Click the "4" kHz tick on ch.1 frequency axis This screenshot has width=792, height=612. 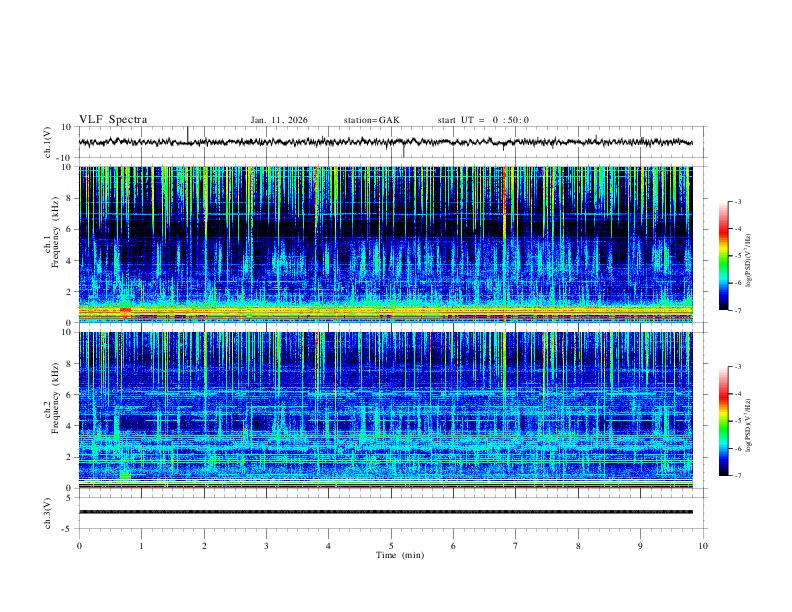tap(70, 261)
